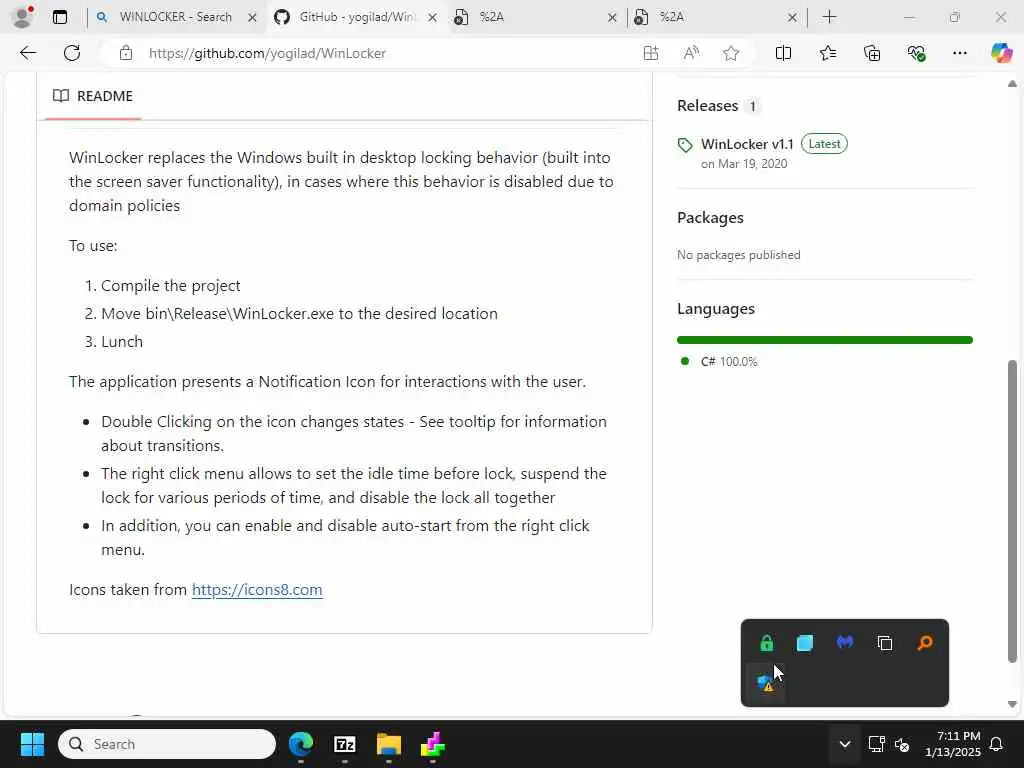Refresh the GitHub page
This screenshot has height=768, width=1024.
point(72,53)
